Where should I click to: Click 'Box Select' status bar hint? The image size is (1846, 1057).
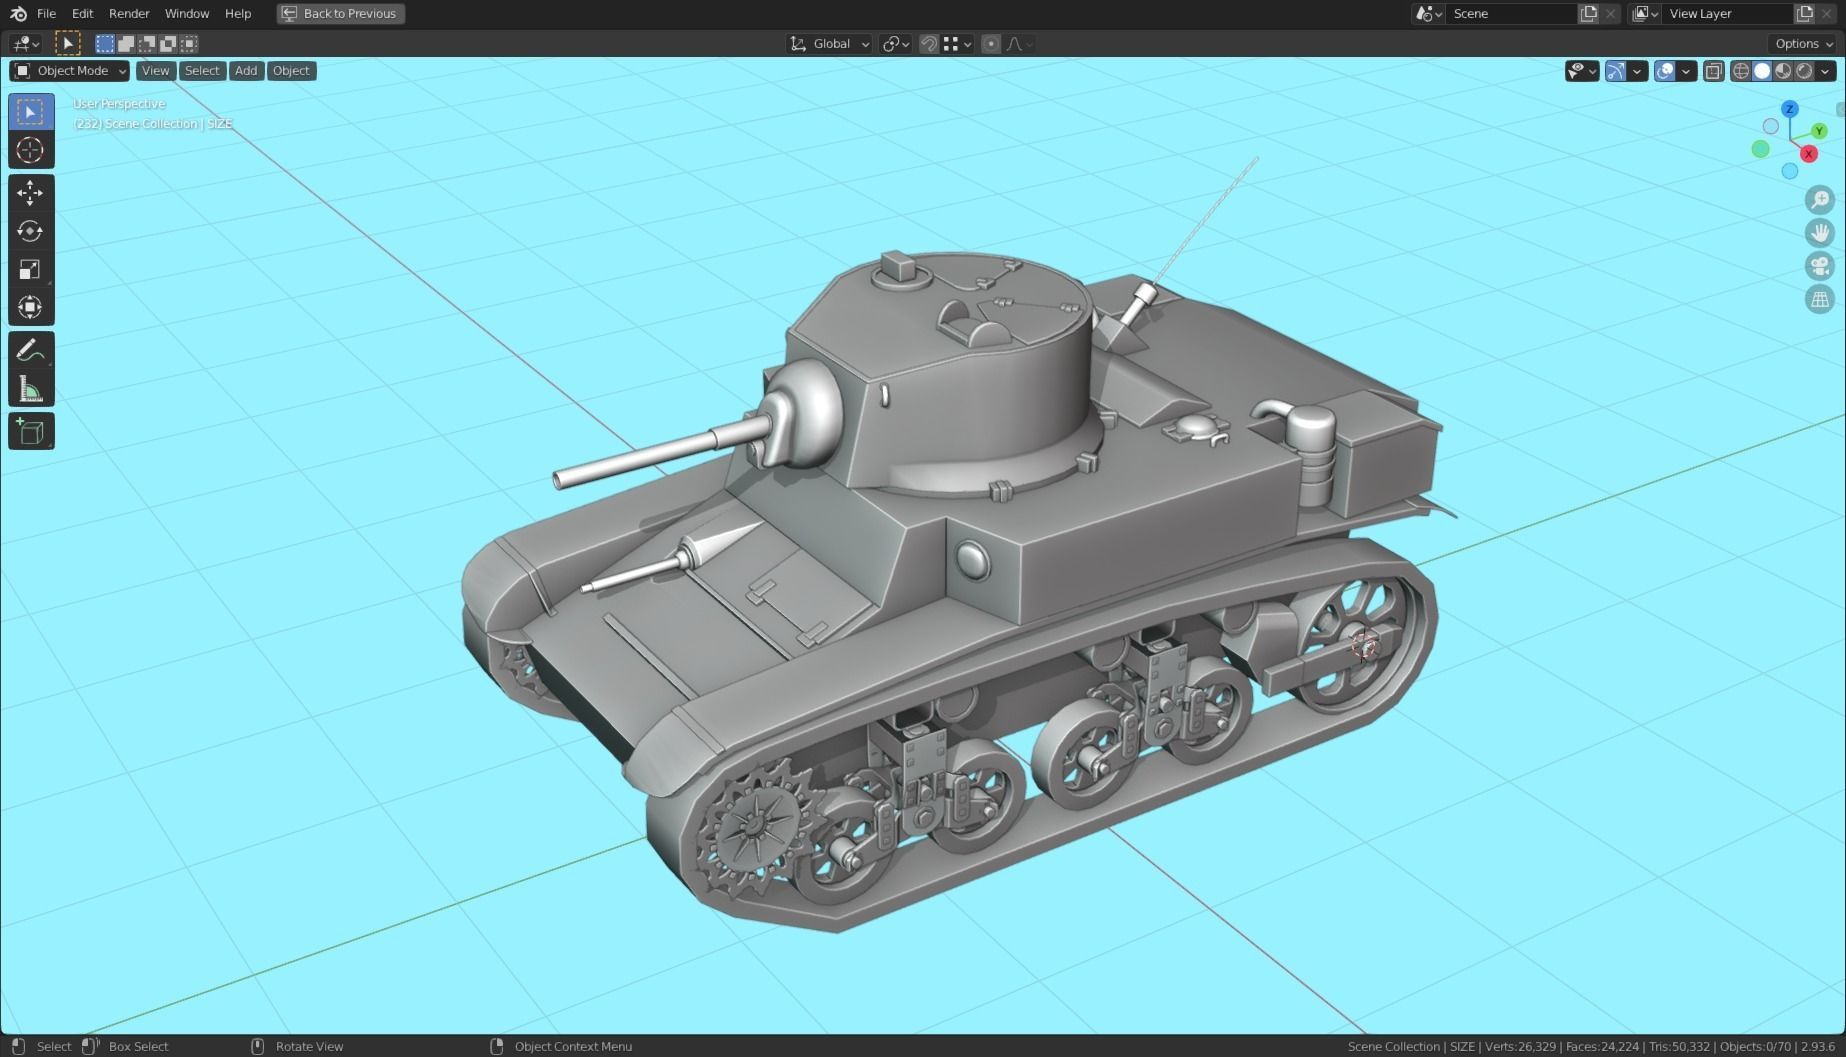point(138,1046)
